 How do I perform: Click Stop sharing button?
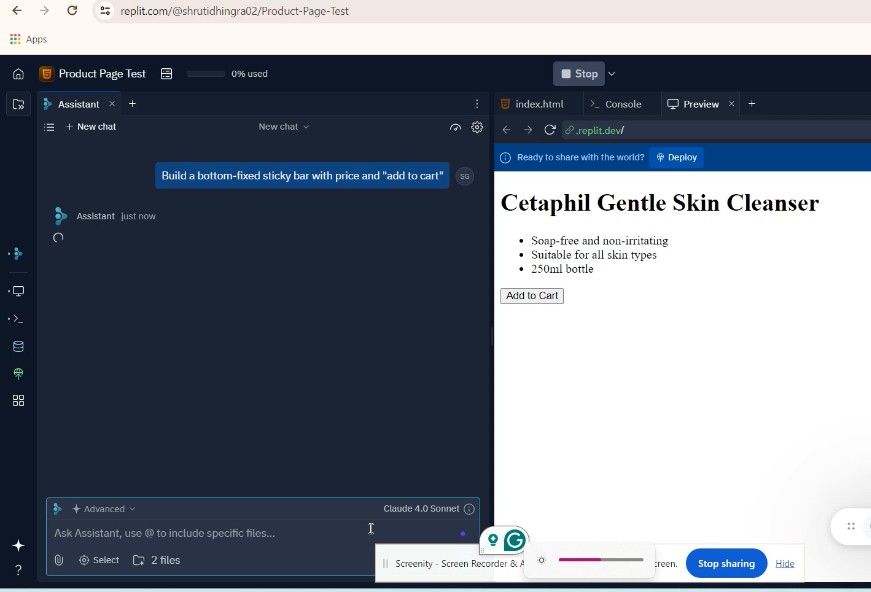[726, 563]
